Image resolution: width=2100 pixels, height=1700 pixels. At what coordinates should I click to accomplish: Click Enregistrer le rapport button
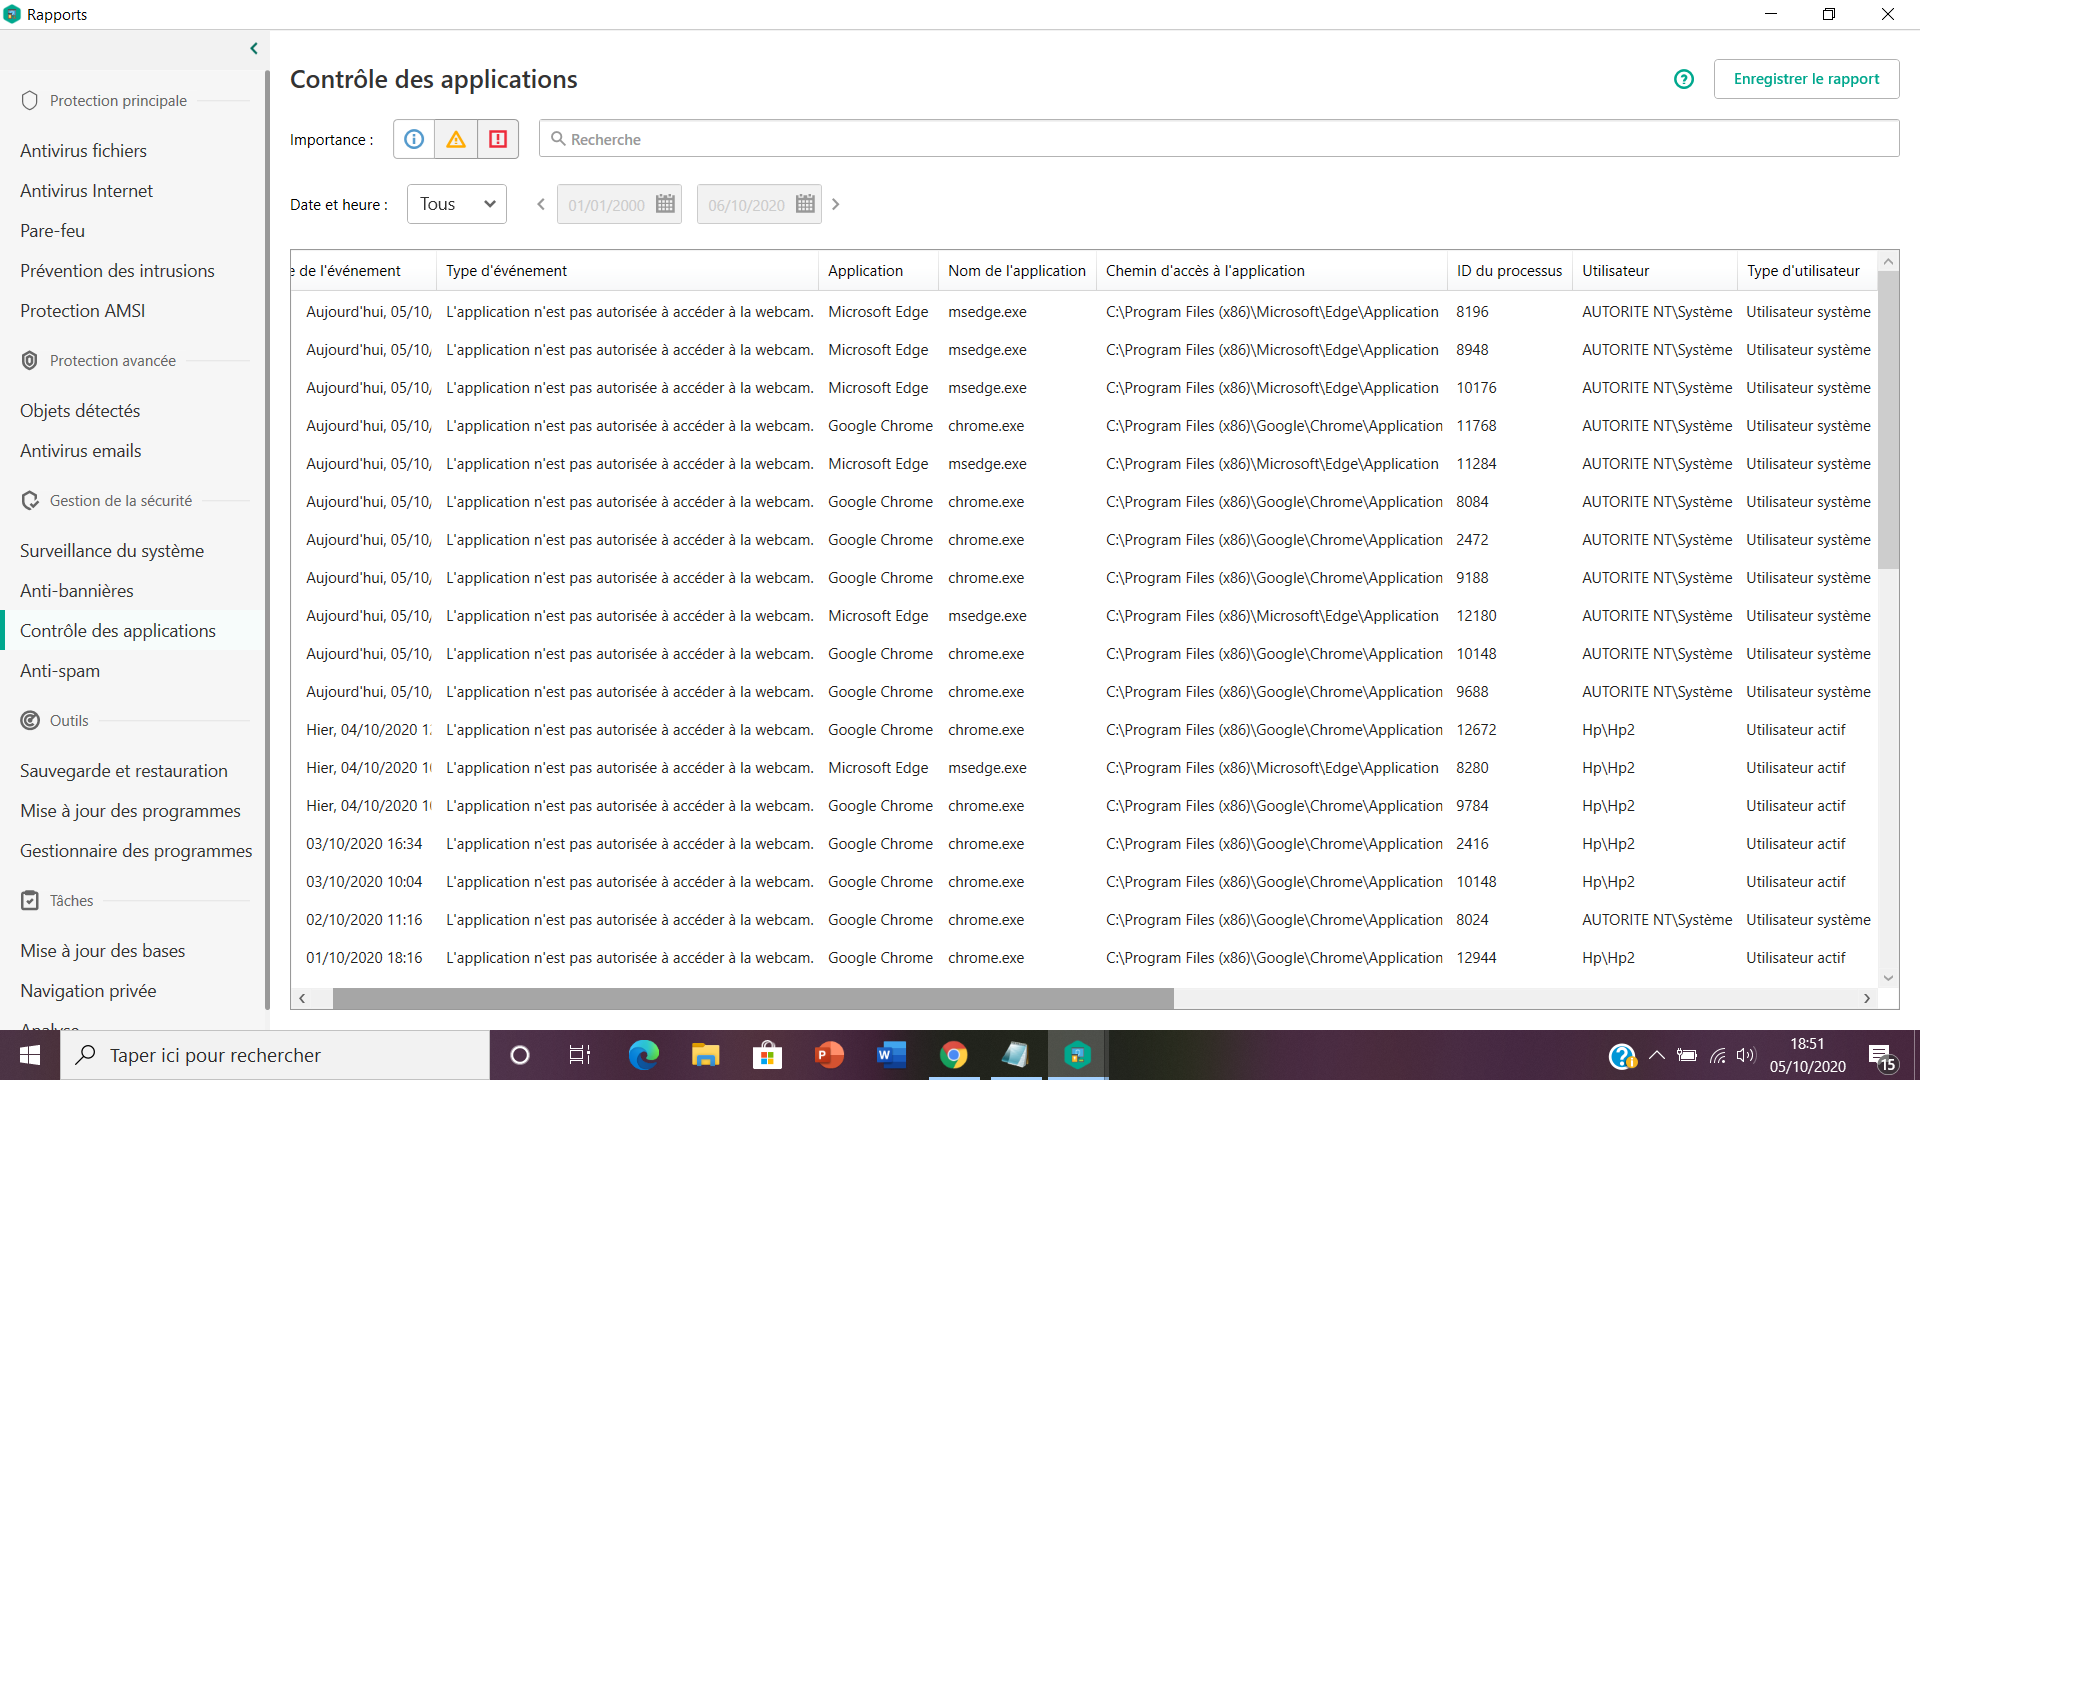[x=1806, y=79]
